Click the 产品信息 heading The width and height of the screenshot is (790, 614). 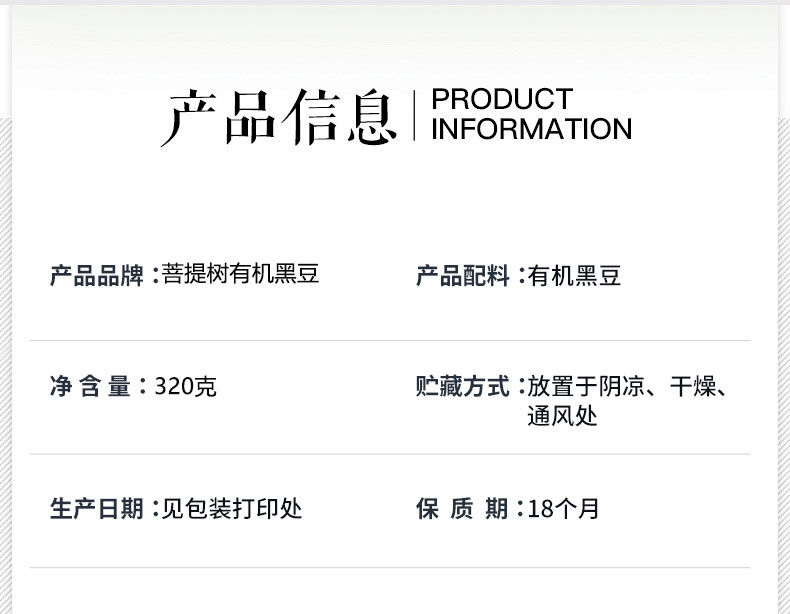pyautogui.click(x=279, y=117)
